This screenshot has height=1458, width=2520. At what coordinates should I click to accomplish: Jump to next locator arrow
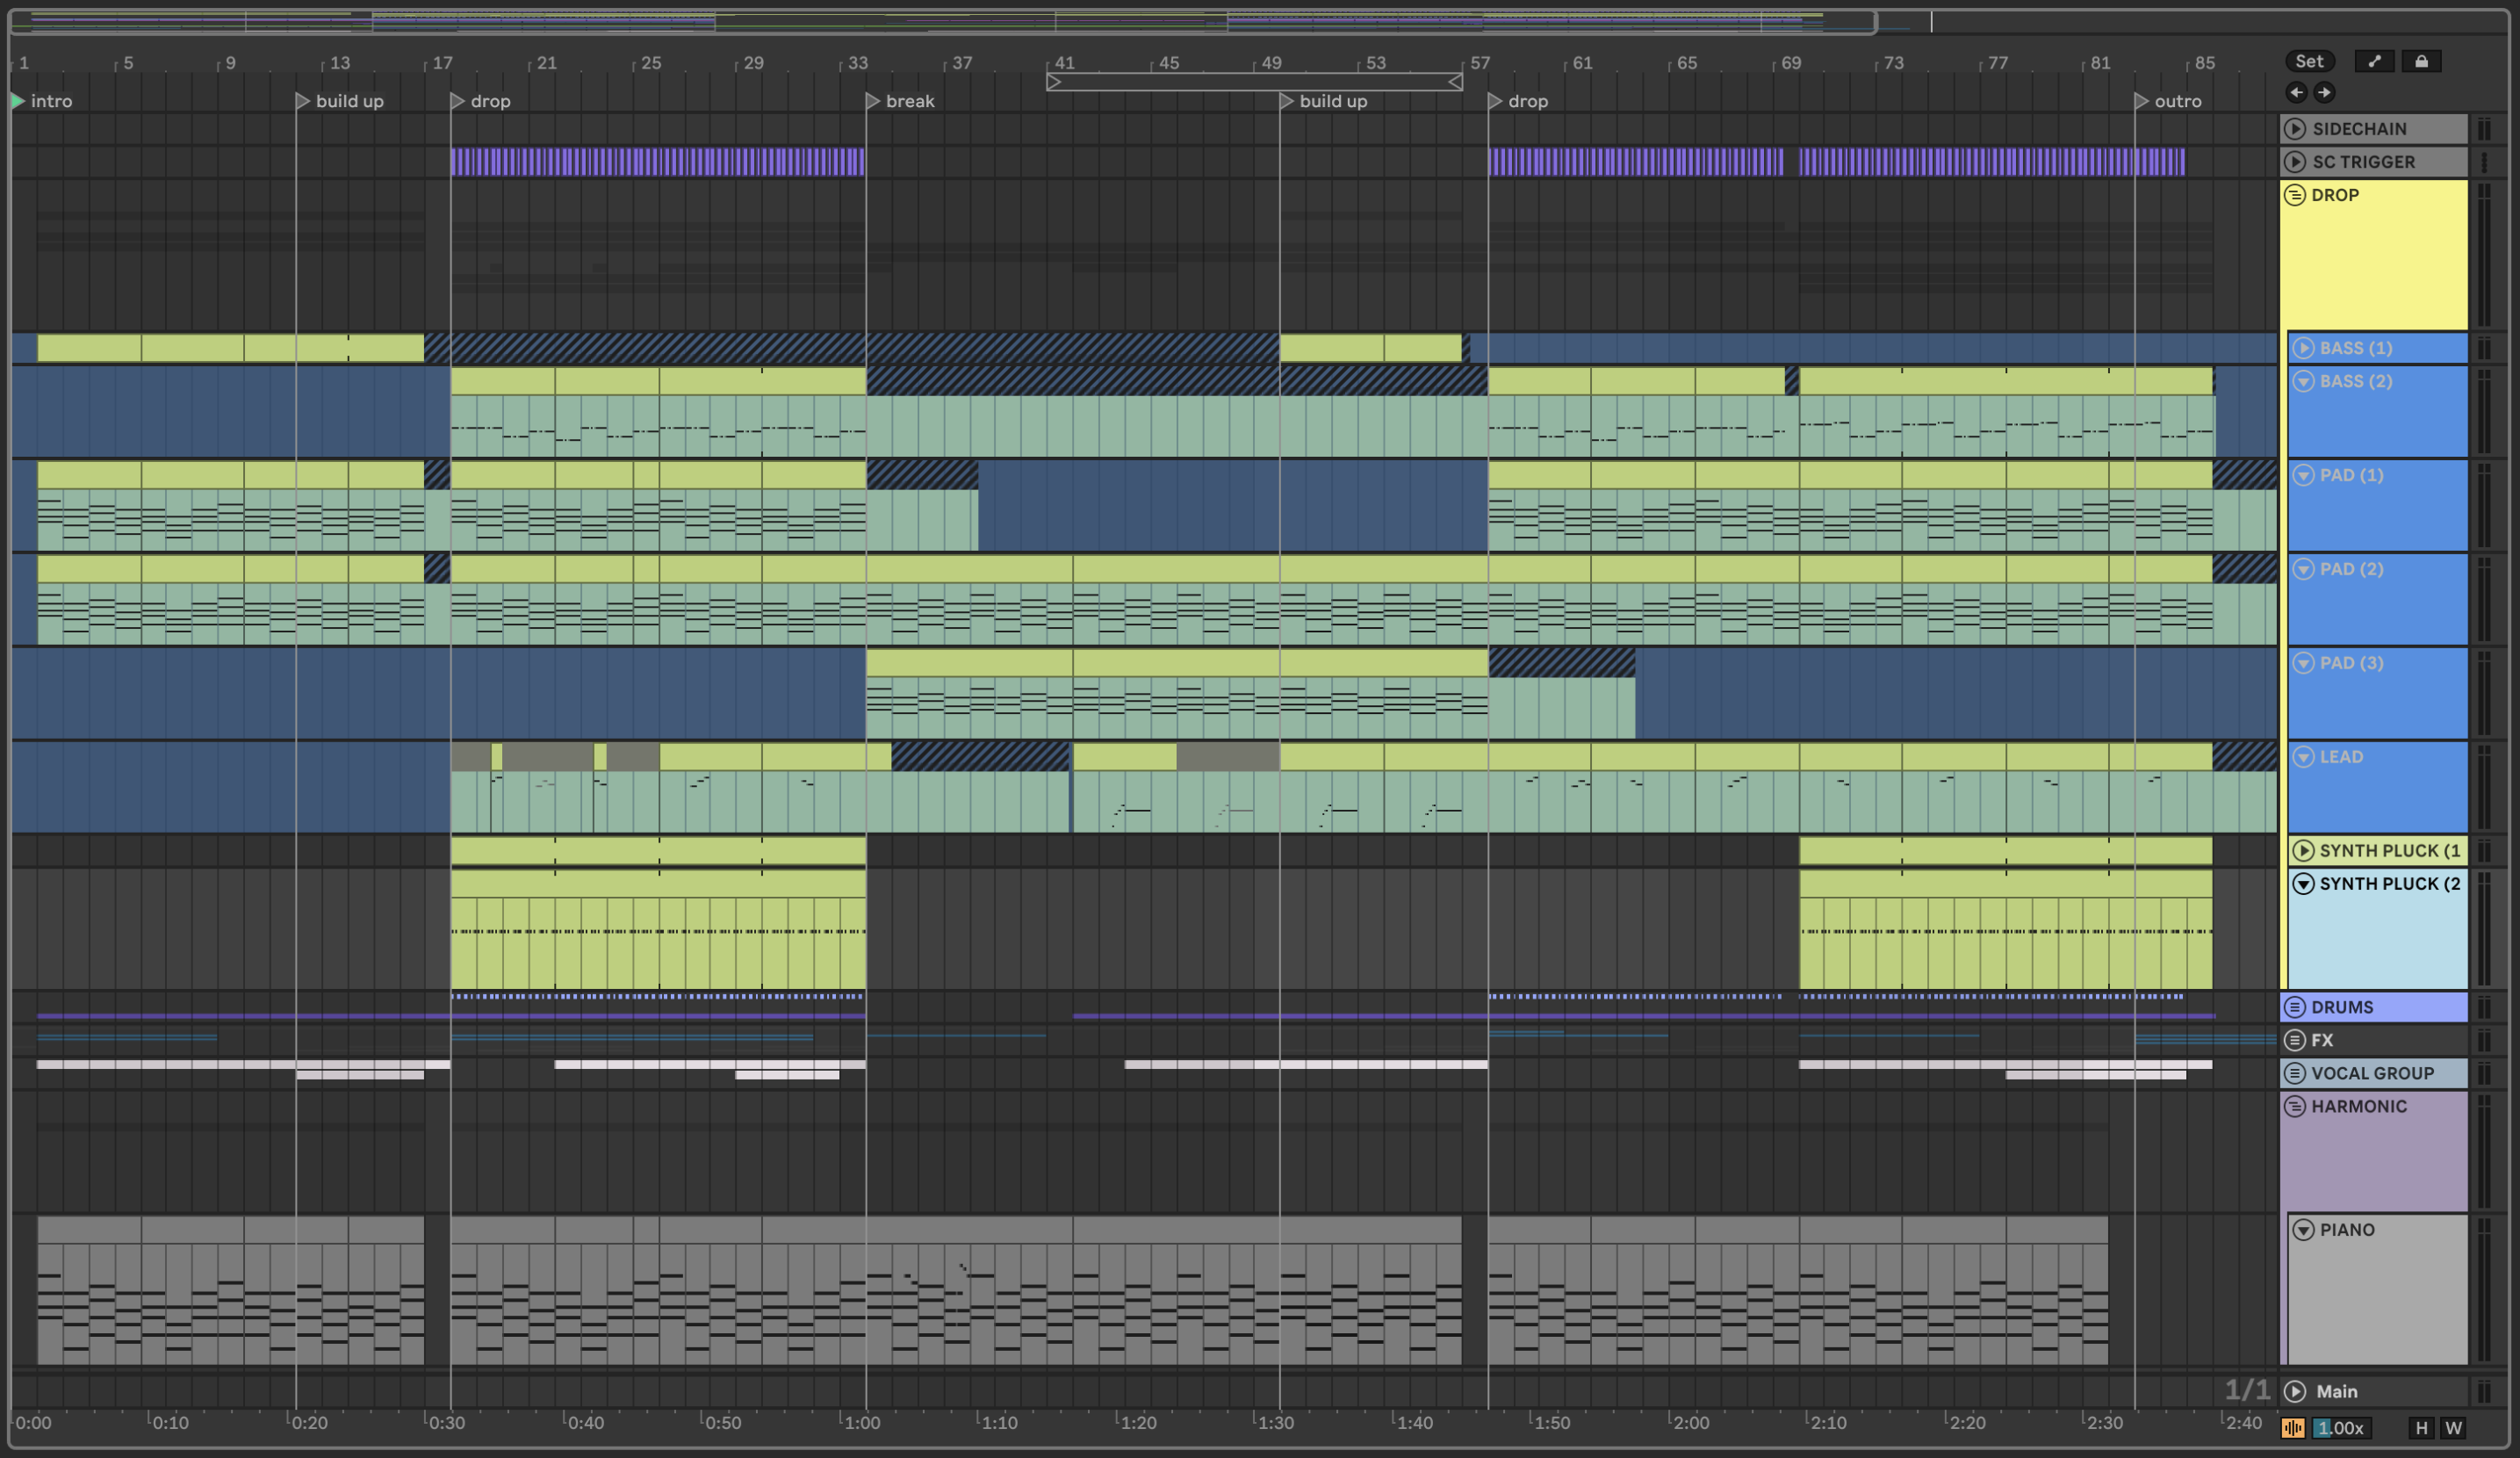(x=2324, y=92)
